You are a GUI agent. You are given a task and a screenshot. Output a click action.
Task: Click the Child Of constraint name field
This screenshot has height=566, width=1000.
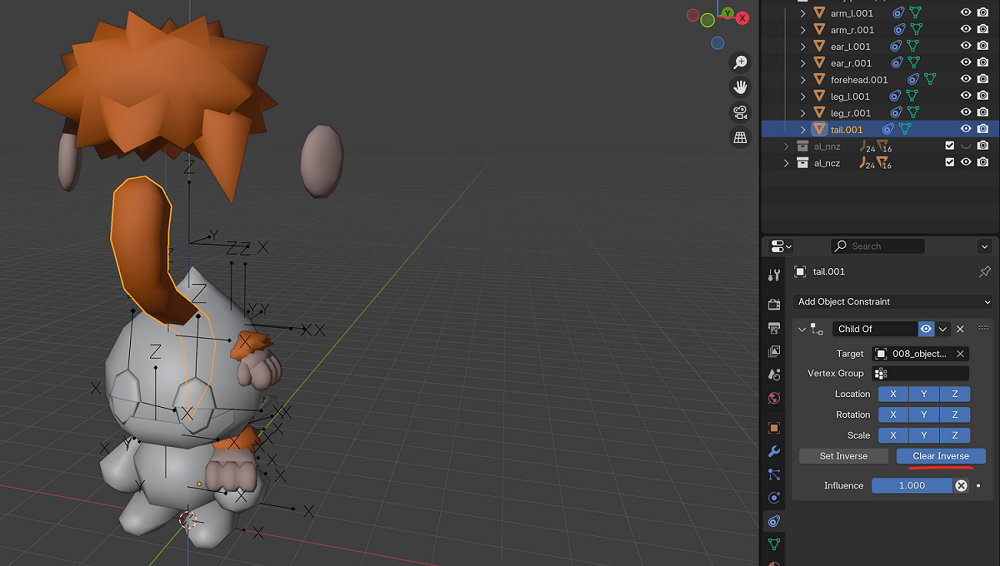click(x=875, y=329)
